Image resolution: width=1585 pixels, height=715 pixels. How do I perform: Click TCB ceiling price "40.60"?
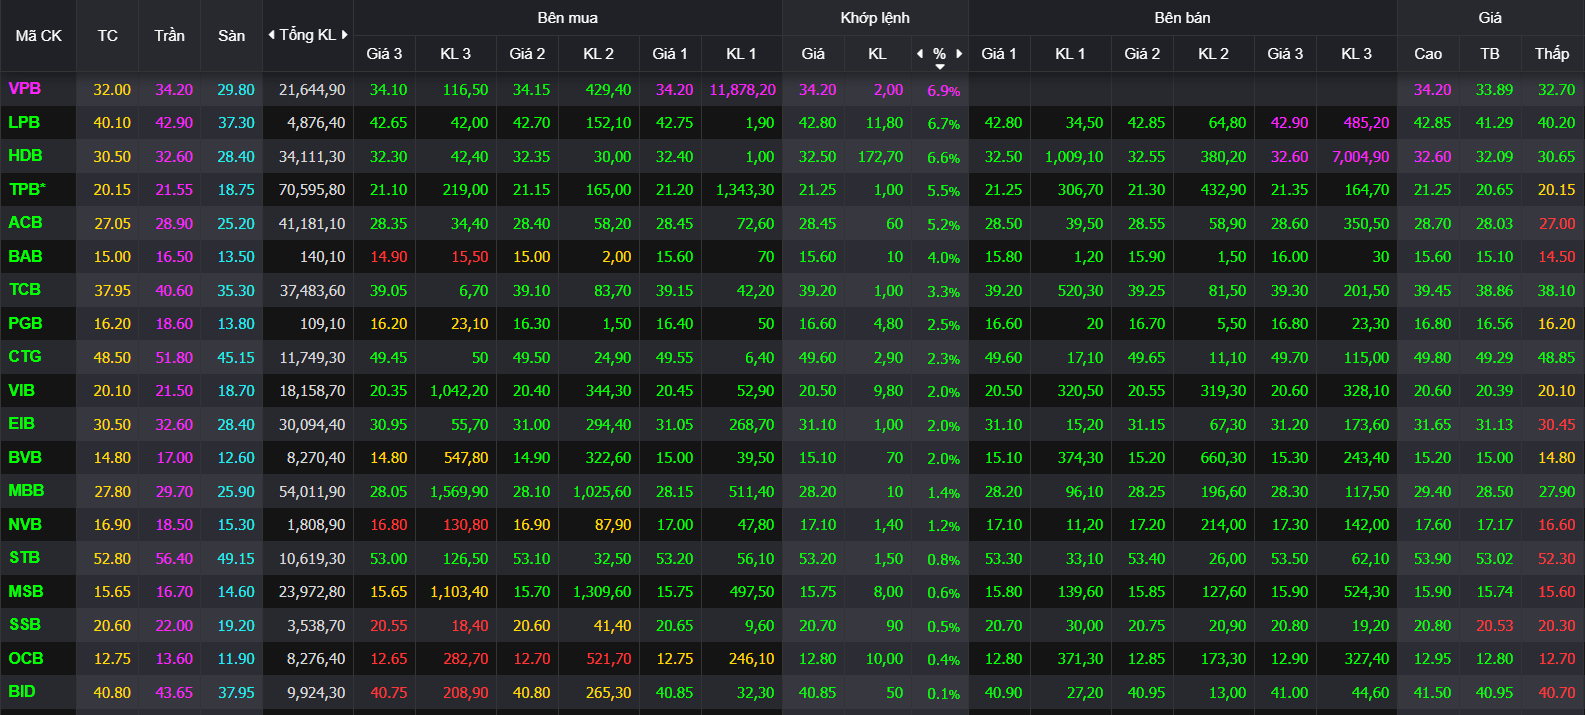click(x=174, y=291)
